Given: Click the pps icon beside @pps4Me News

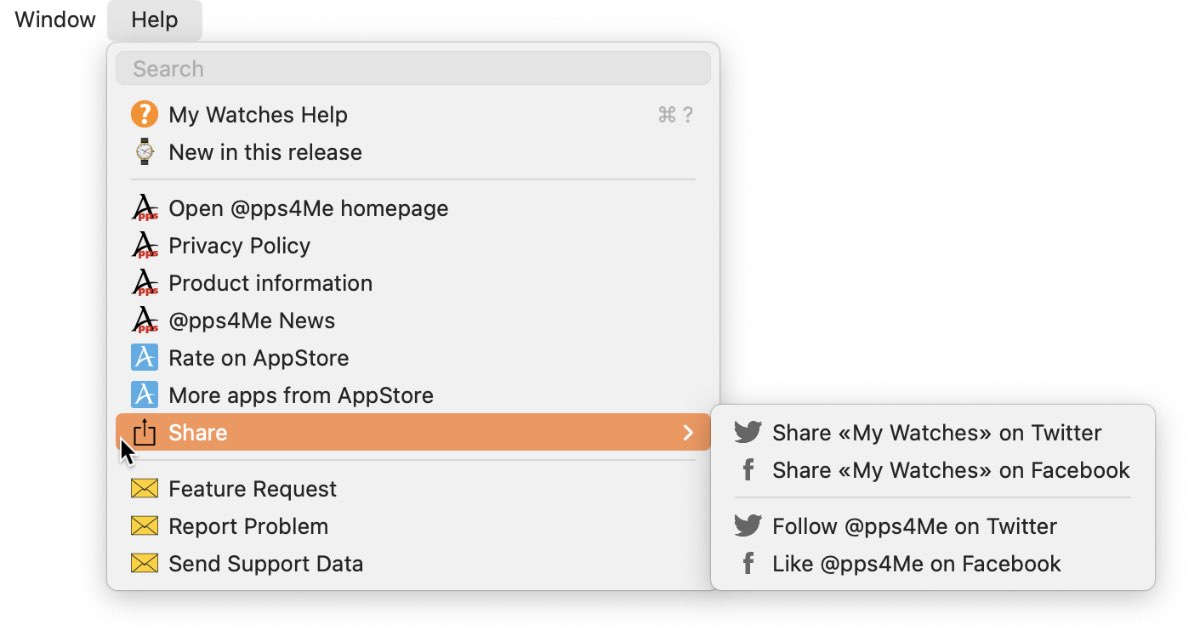Looking at the screenshot, I should tap(145, 320).
